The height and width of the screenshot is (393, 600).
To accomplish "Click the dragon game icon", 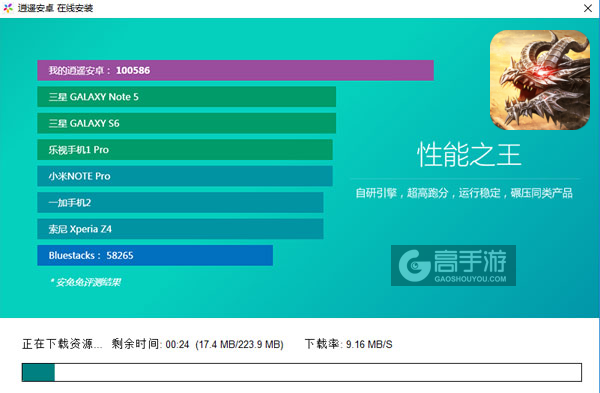I will point(540,80).
